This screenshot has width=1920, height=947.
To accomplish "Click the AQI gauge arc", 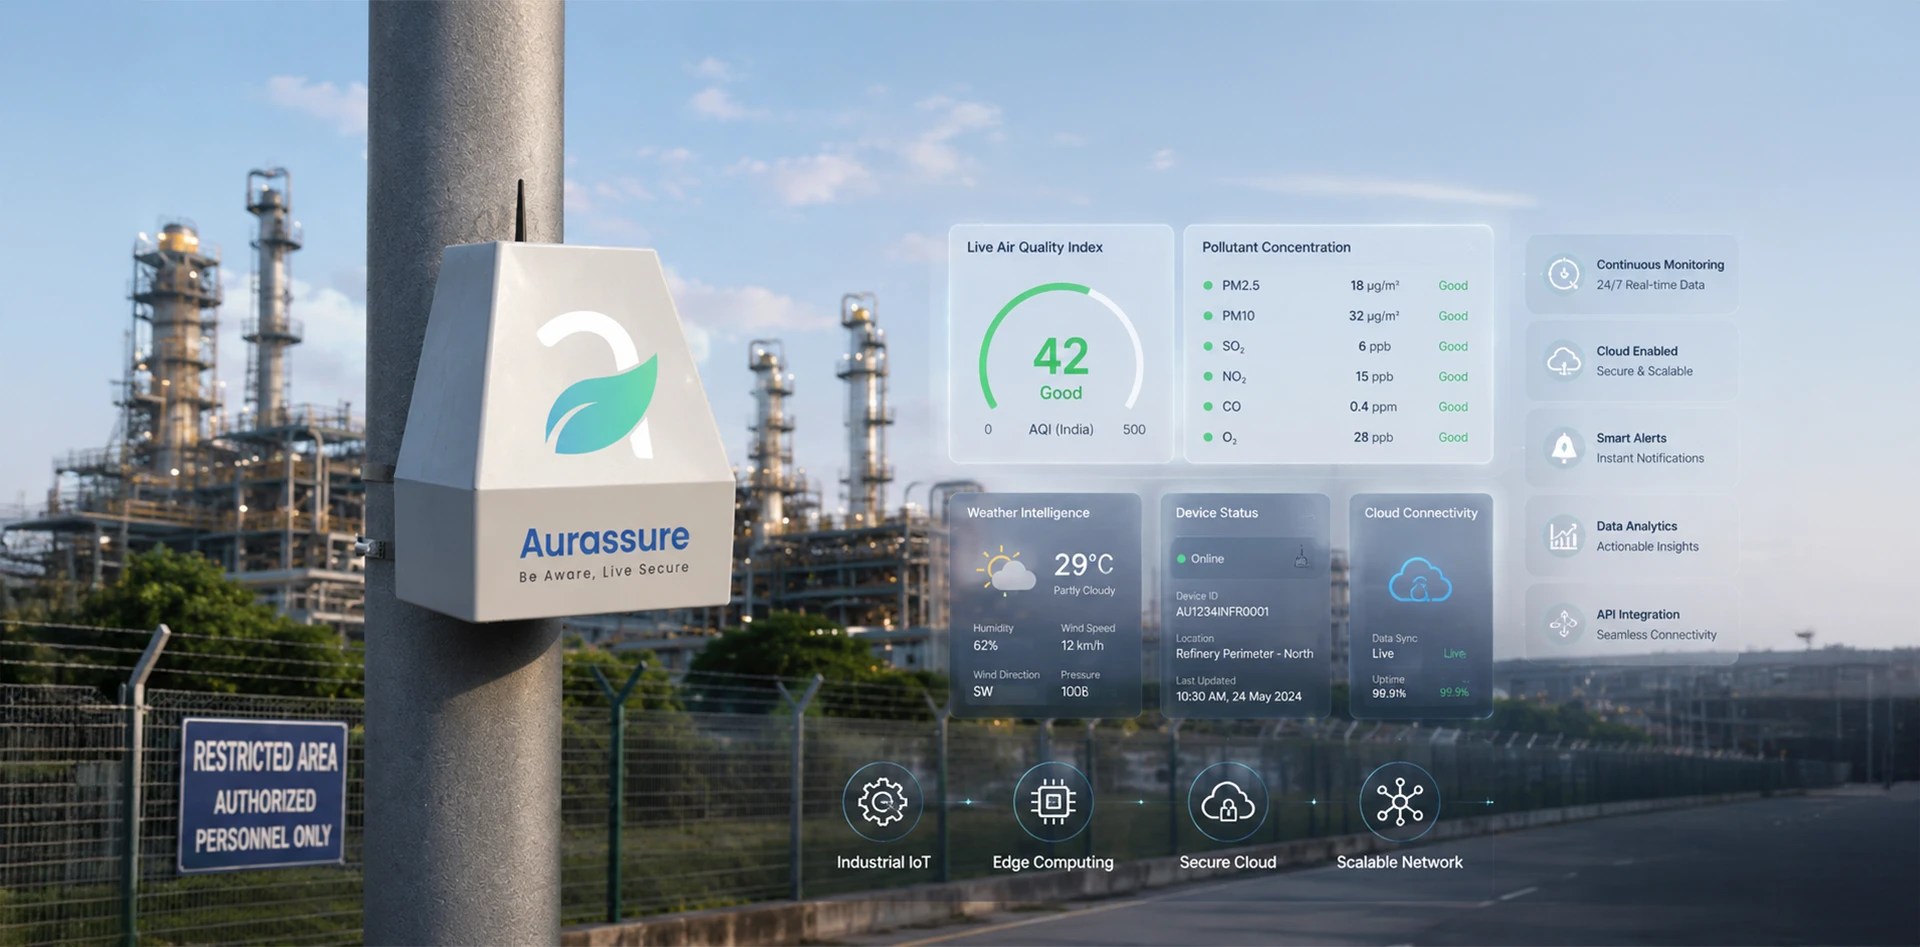I will [x=1060, y=345].
